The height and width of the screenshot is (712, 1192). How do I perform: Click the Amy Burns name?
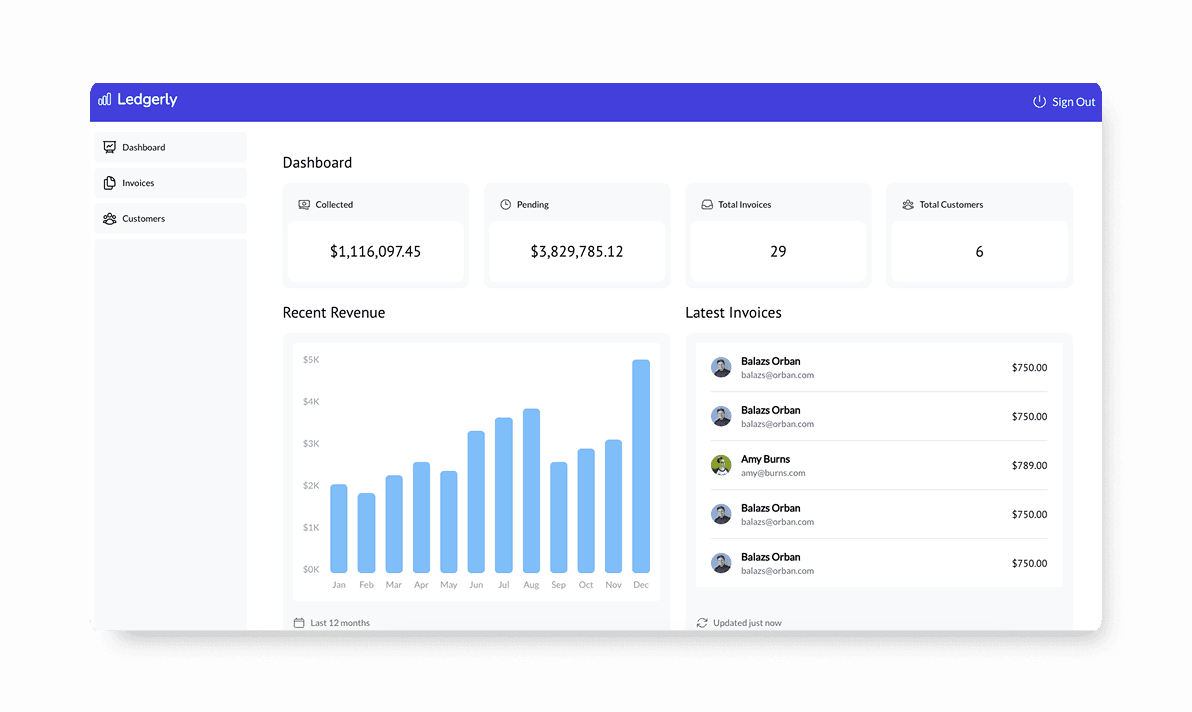click(x=766, y=459)
